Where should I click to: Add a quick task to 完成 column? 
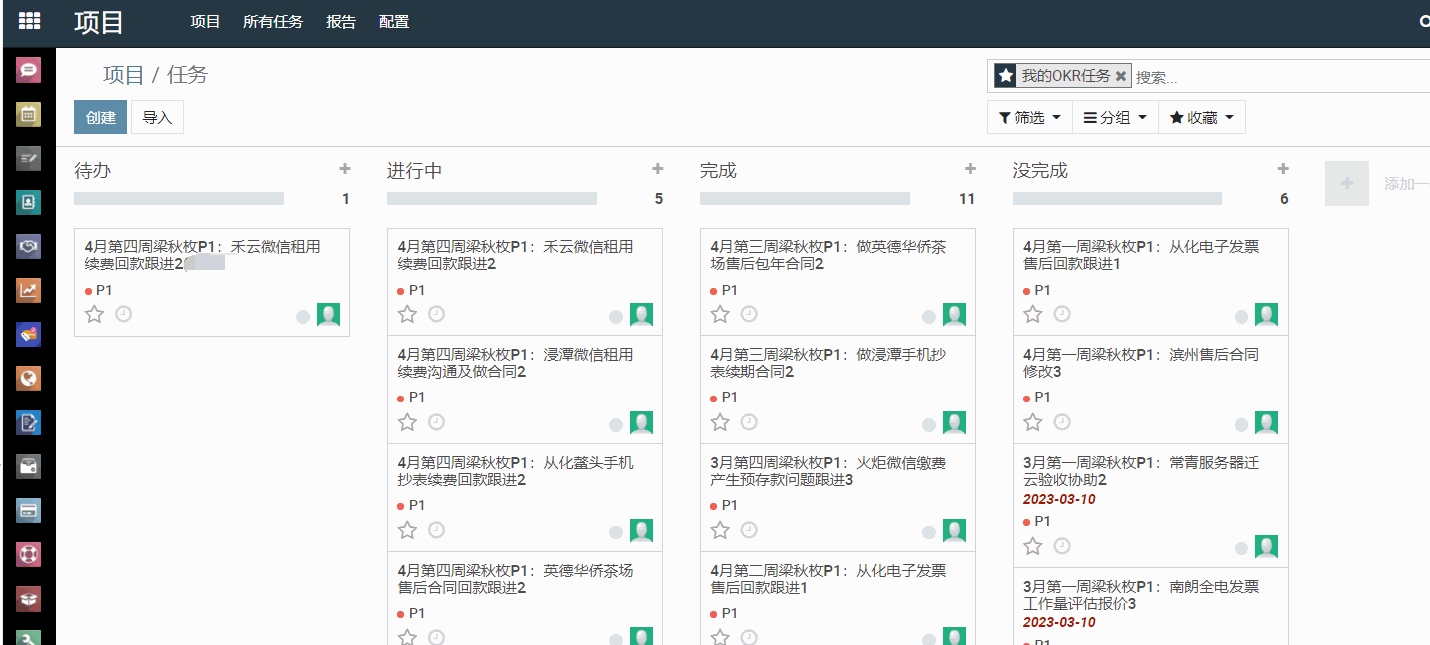970,169
